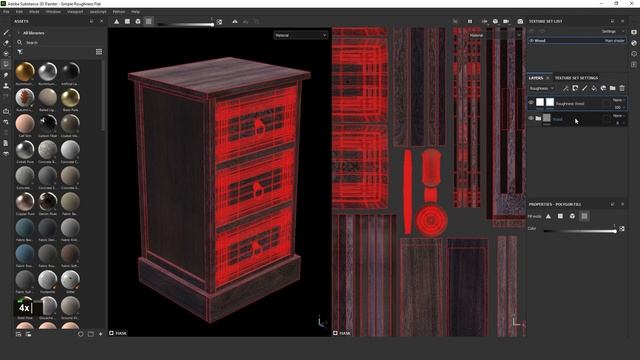Toggle the 2D viewport MASK checkbox

pos(335,333)
